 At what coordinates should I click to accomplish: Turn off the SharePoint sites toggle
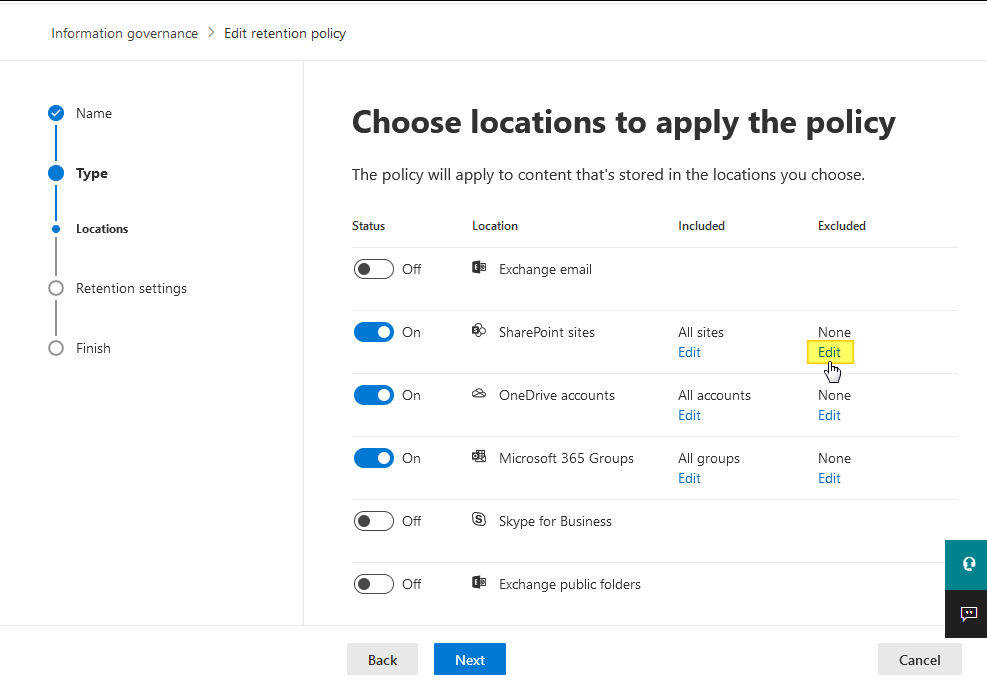point(374,332)
